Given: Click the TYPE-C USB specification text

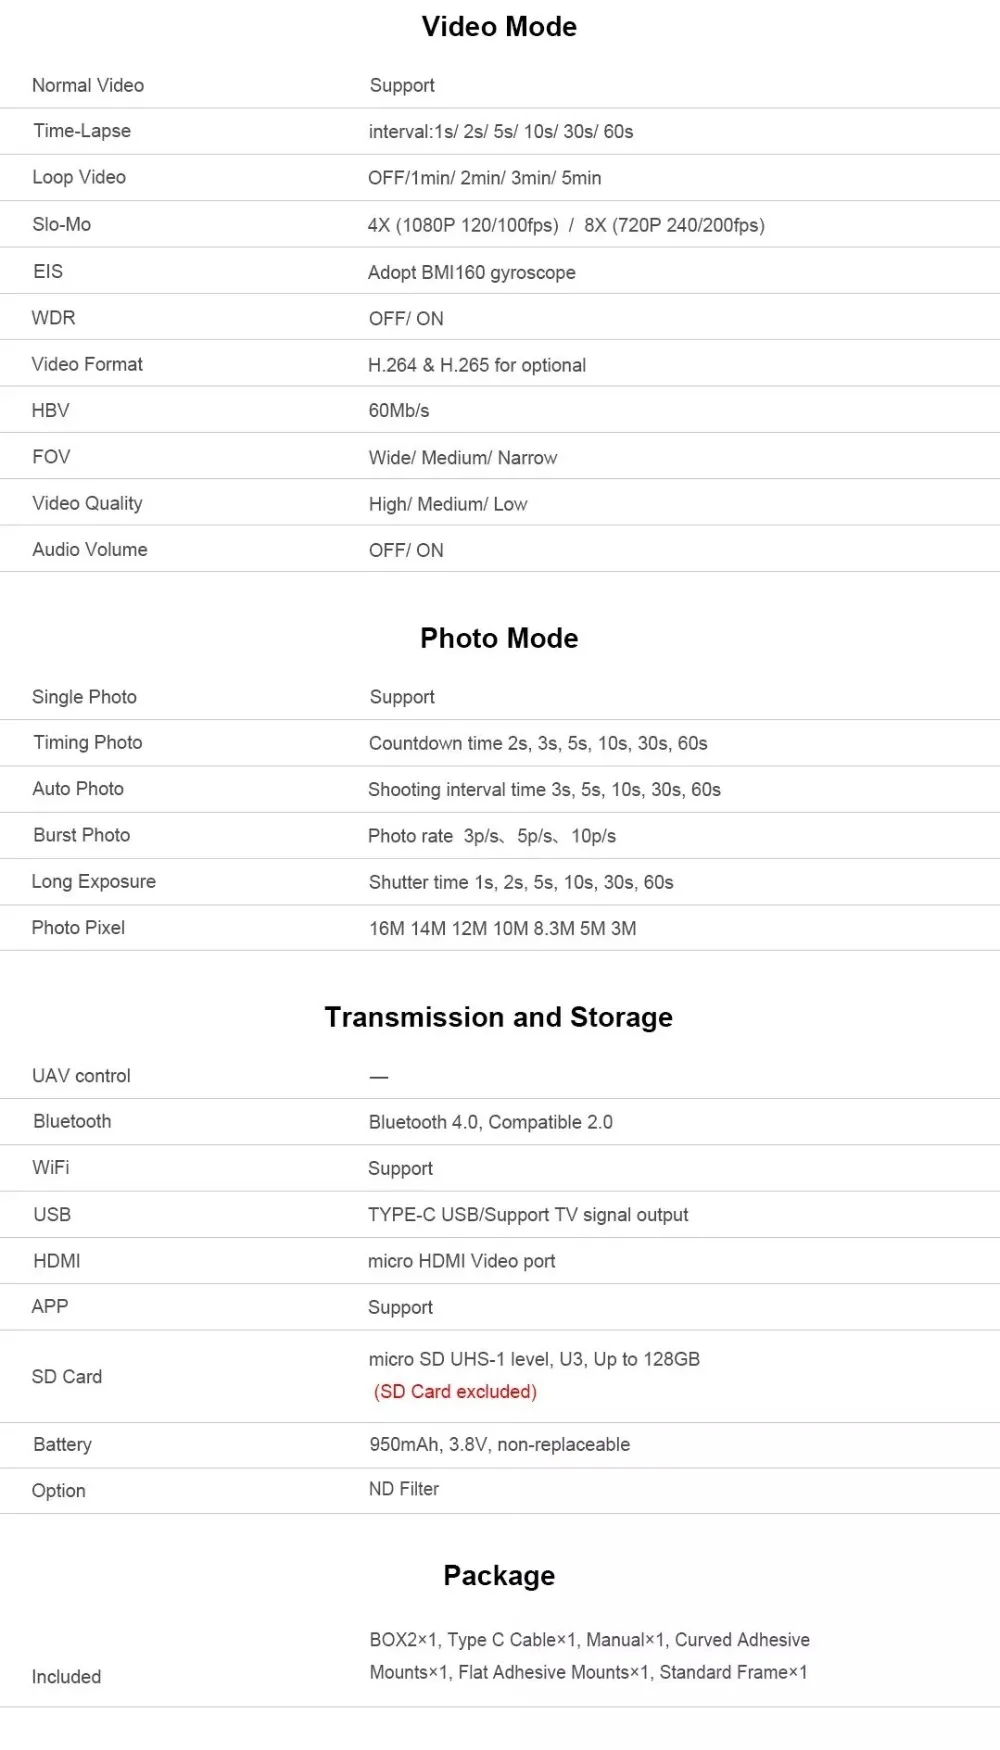Looking at the screenshot, I should 528,1215.
